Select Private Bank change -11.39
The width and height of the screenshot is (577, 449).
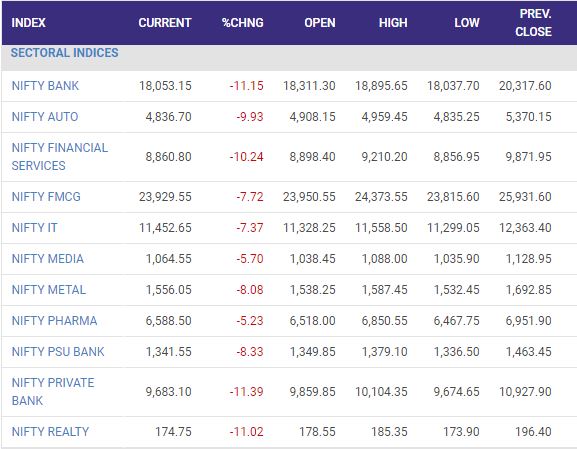[x=247, y=392]
